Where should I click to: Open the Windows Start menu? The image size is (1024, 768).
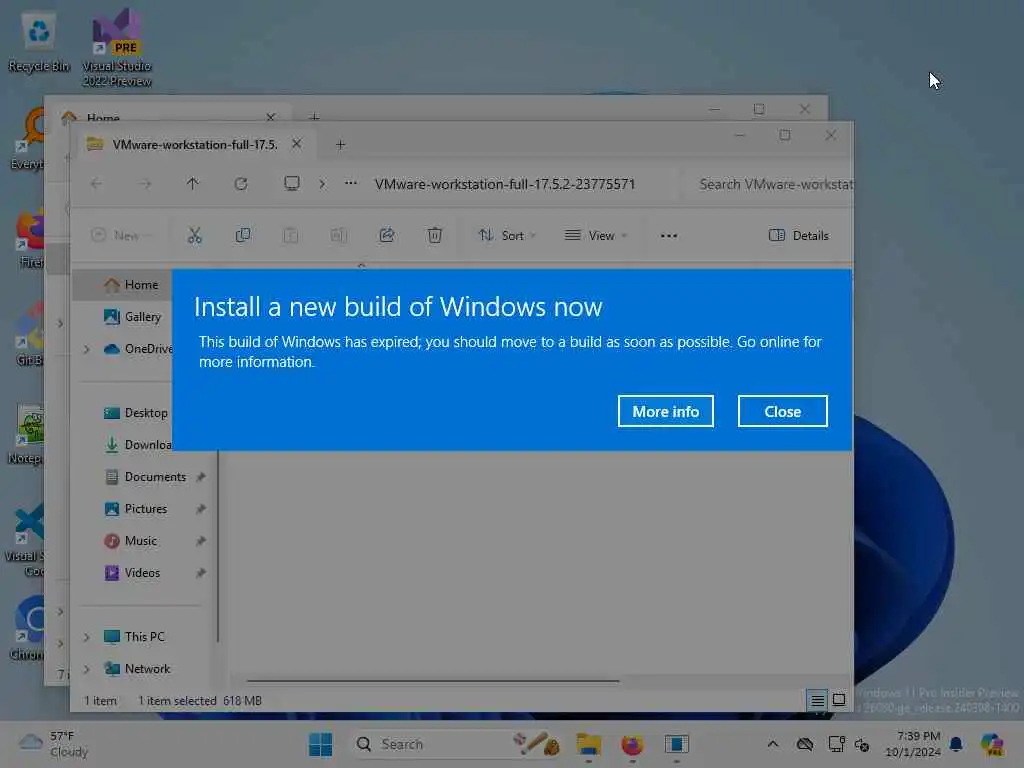click(320, 744)
